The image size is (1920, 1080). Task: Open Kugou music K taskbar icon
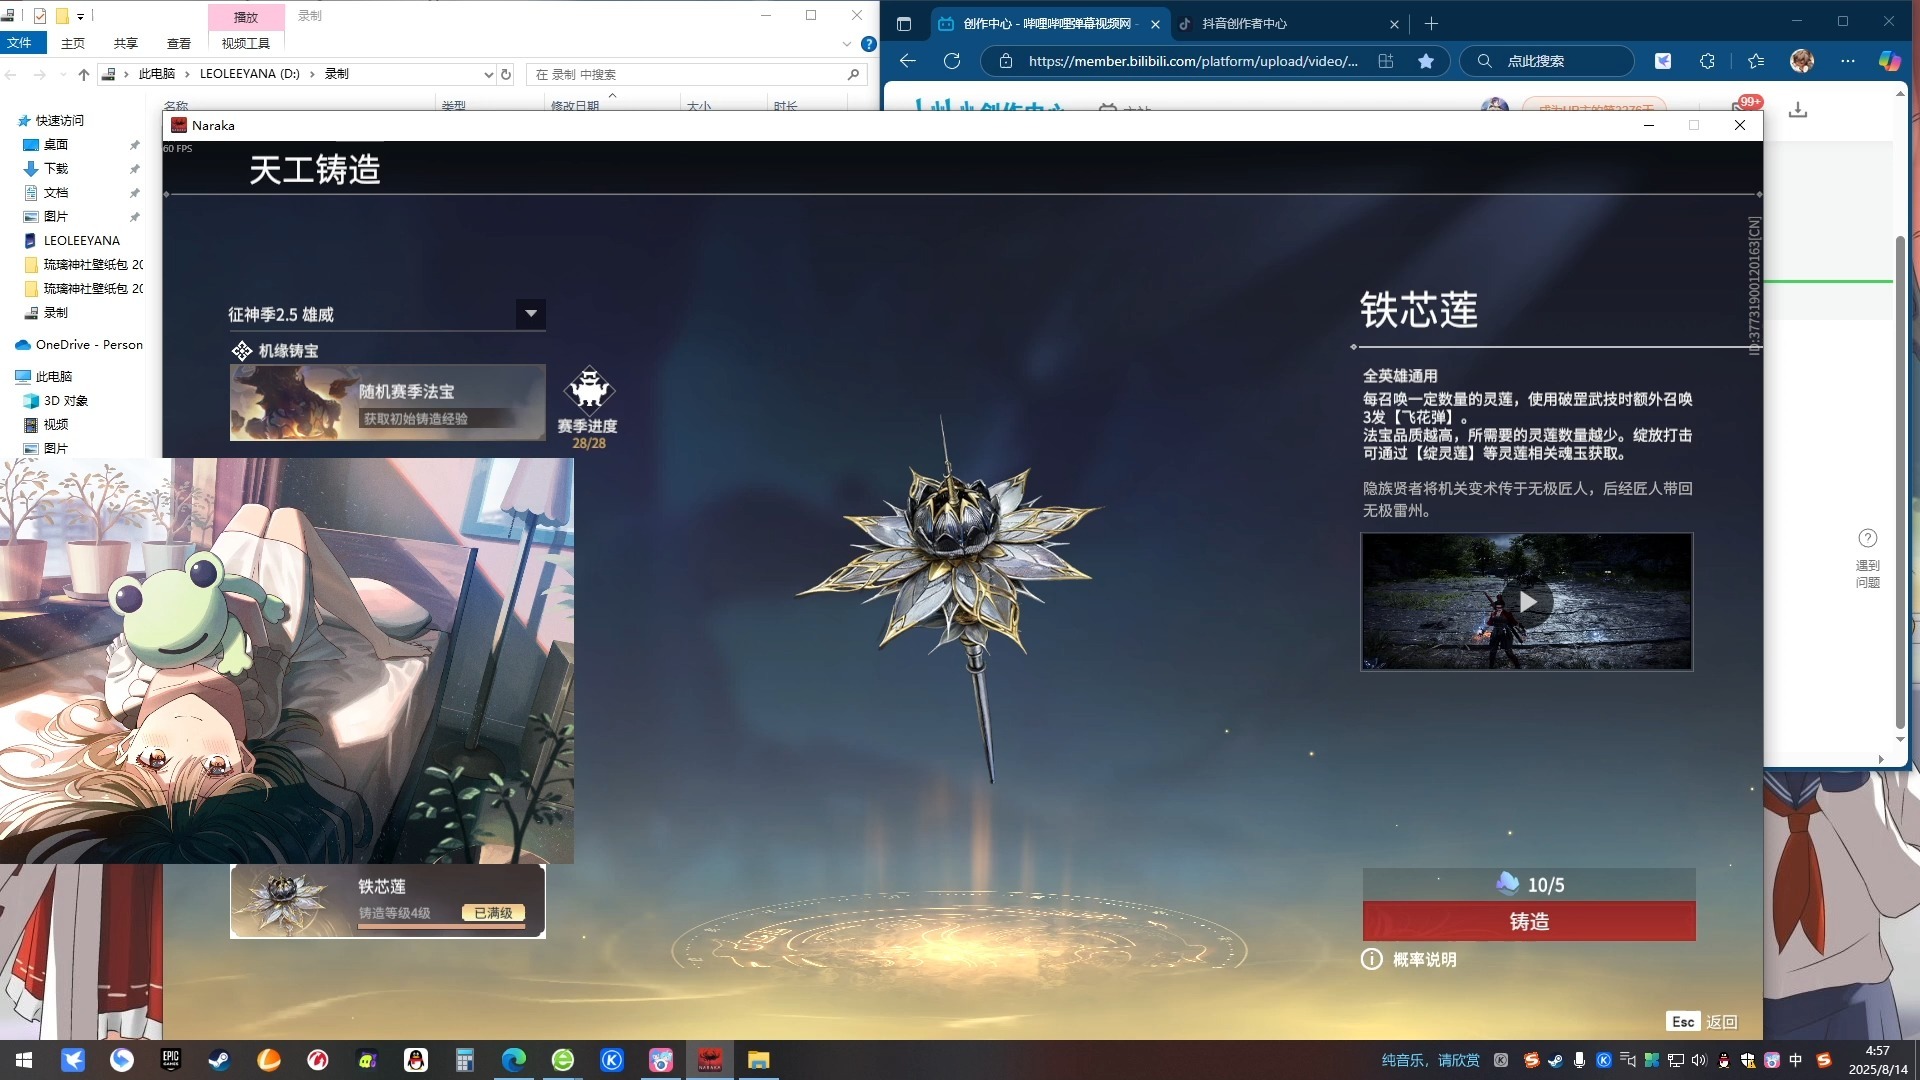[x=612, y=1060]
